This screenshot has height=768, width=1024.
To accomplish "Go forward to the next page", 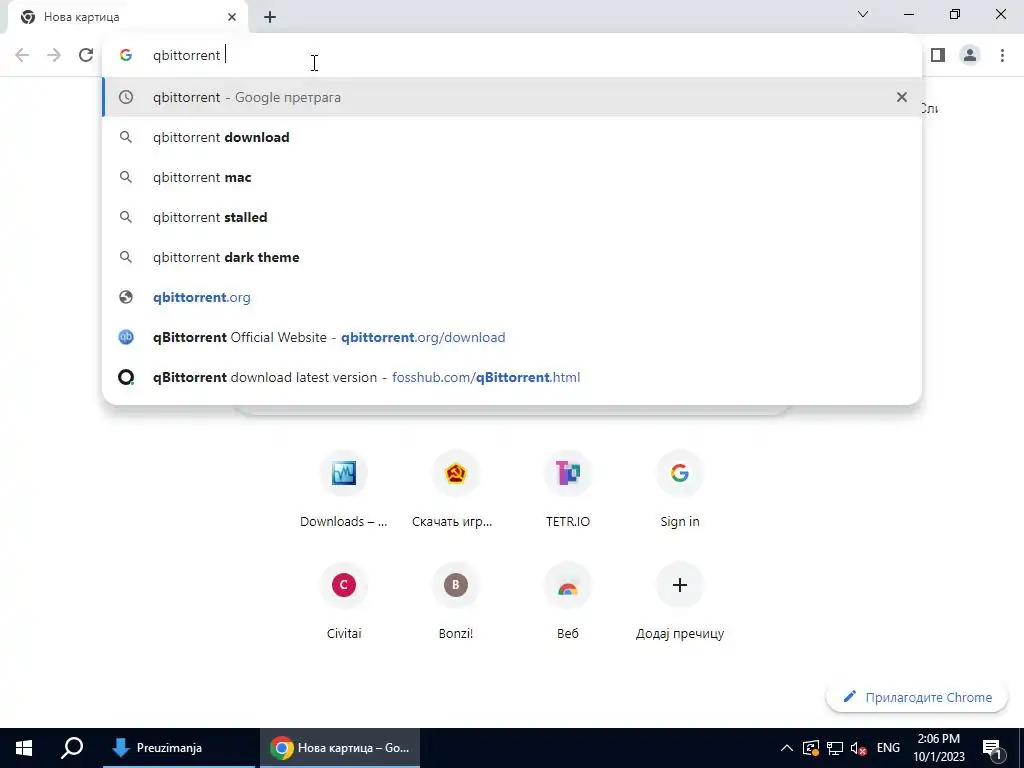I will point(54,55).
